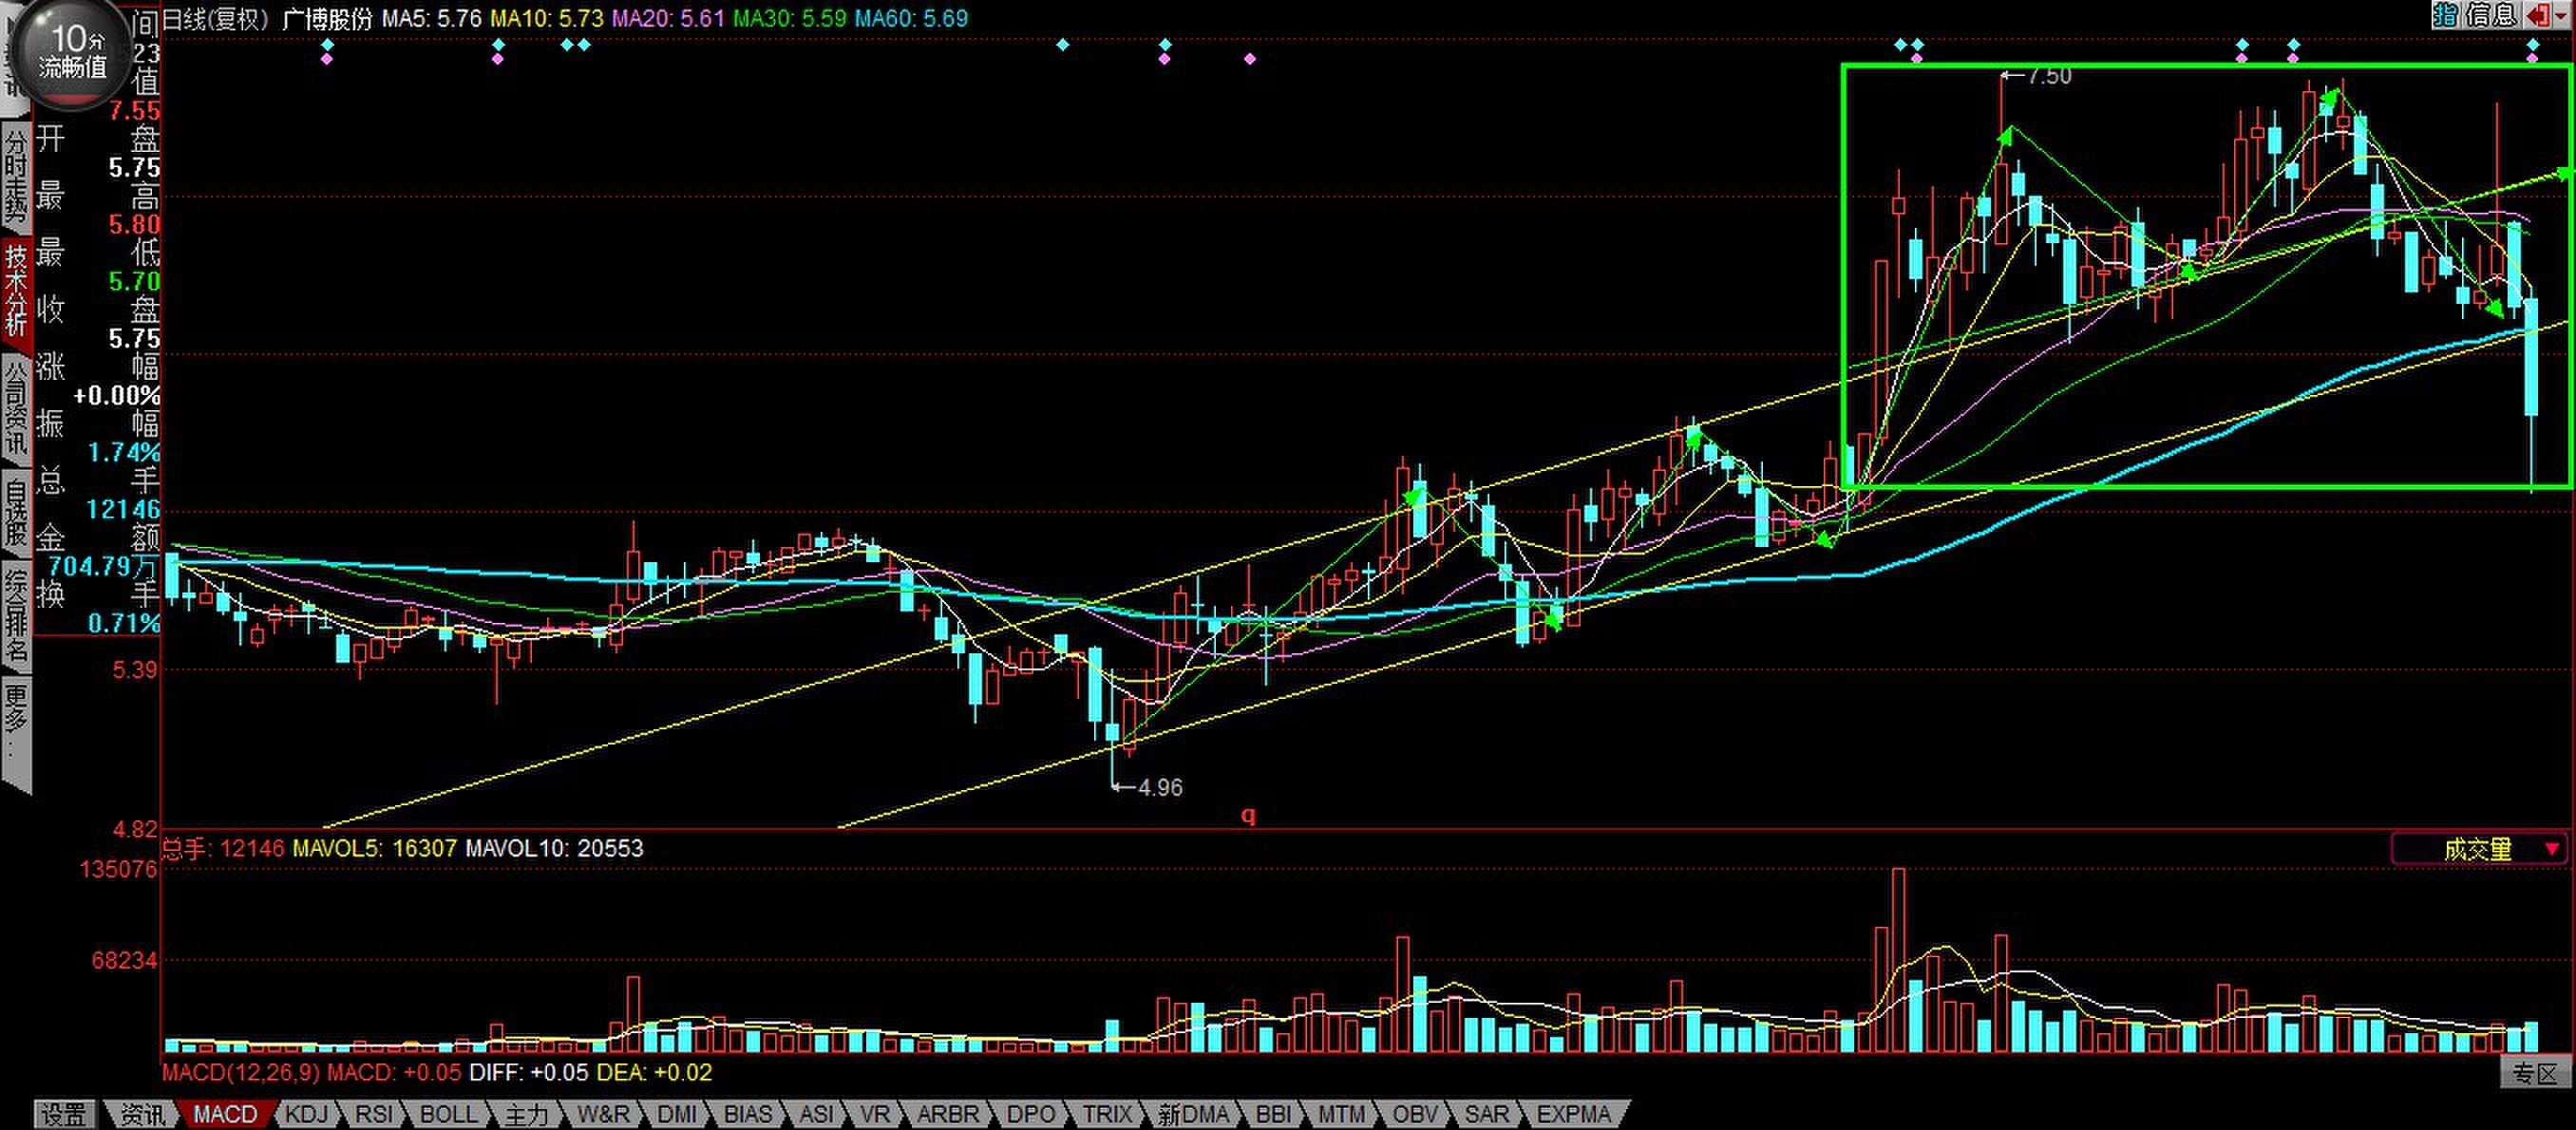Switch to the 新DMA indicator tab

[1193, 1114]
